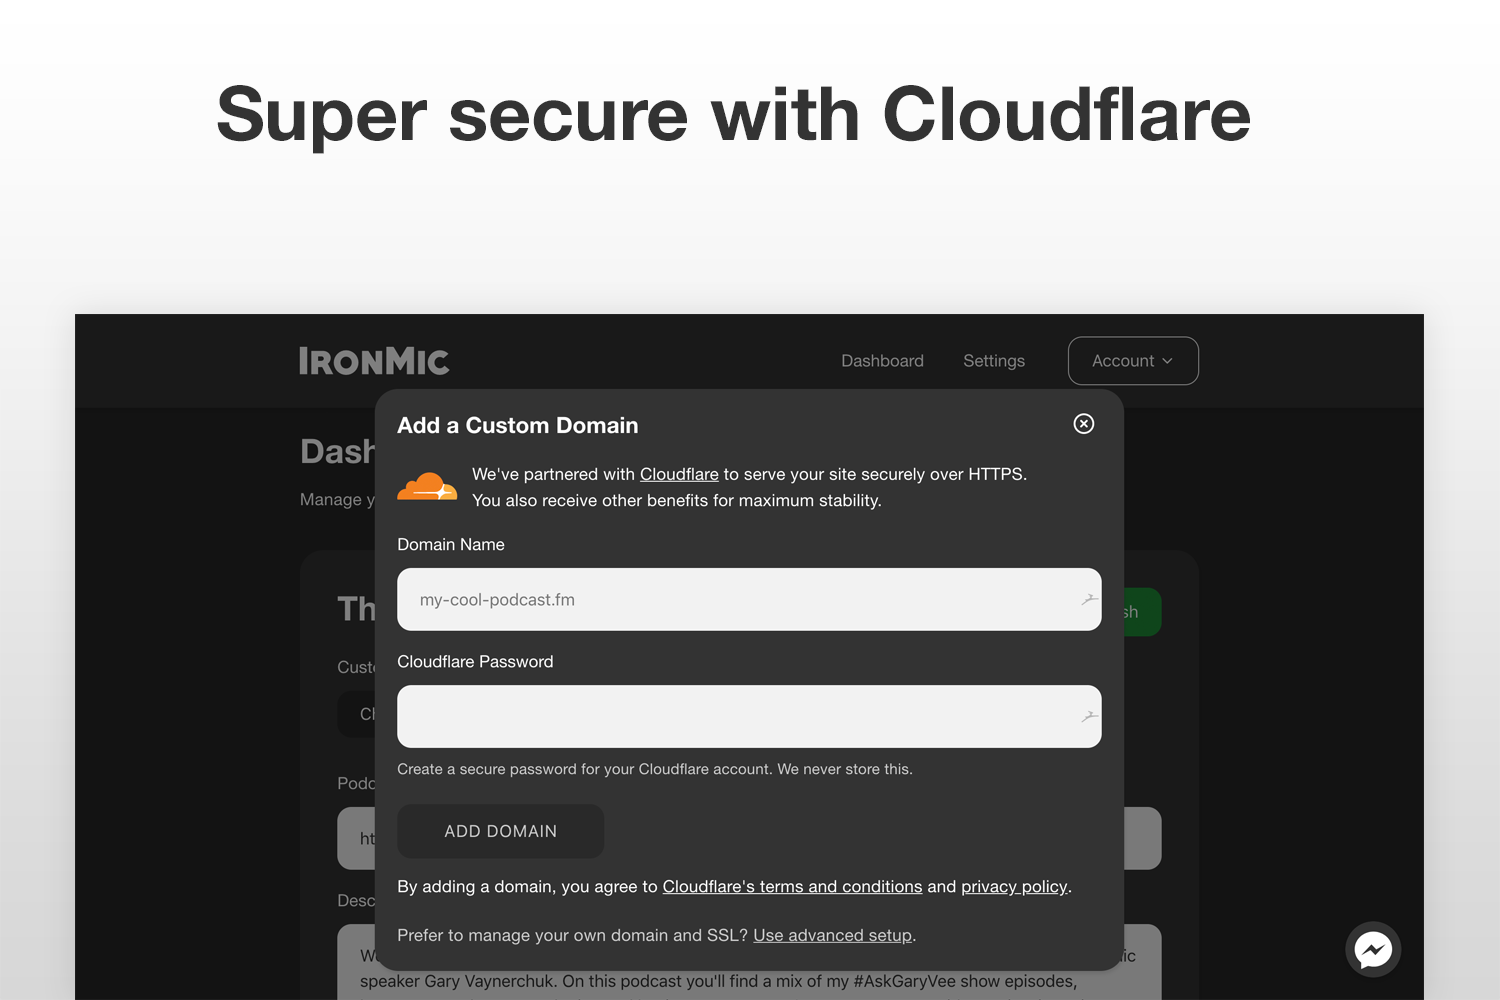
Task: Click the Add a Custom Domain heading
Action: tap(517, 425)
